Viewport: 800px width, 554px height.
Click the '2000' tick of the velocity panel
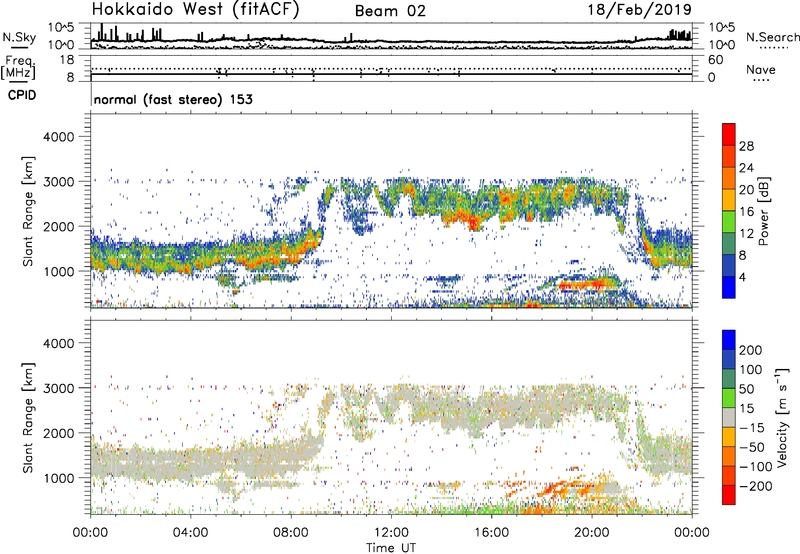59,433
